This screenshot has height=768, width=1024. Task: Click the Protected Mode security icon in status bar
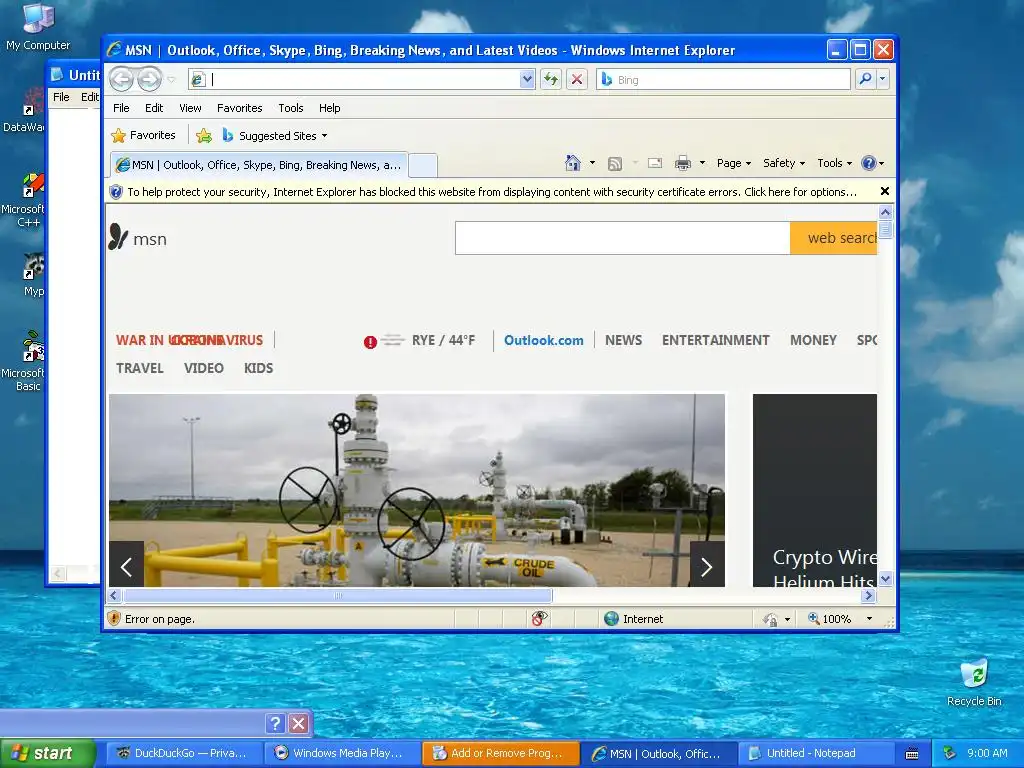point(771,619)
